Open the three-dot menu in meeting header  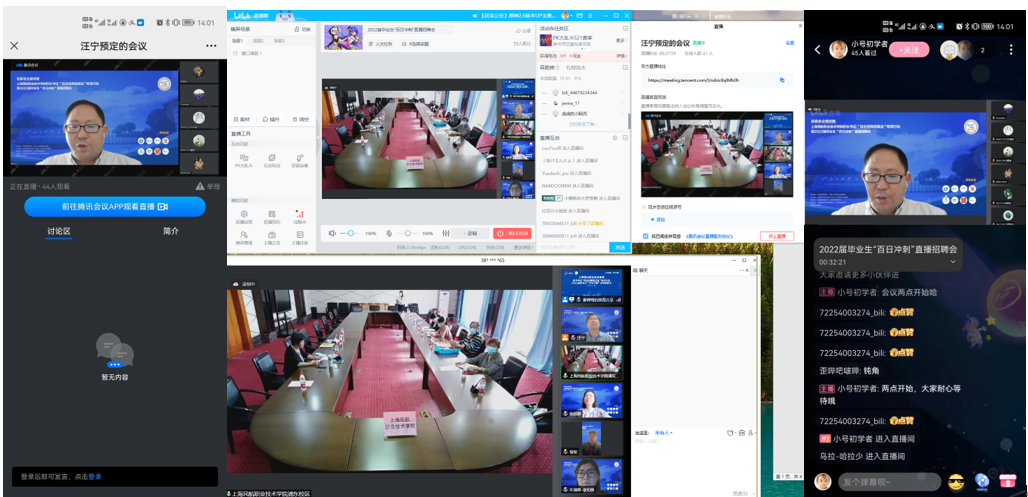[211, 46]
